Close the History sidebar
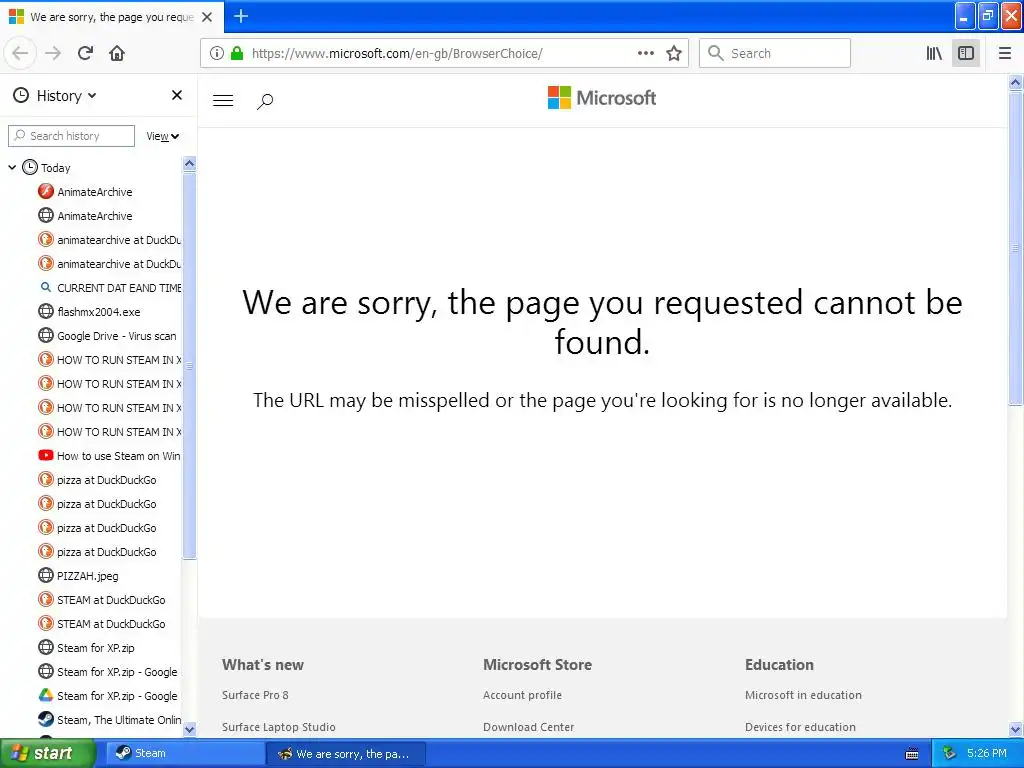 tap(176, 95)
